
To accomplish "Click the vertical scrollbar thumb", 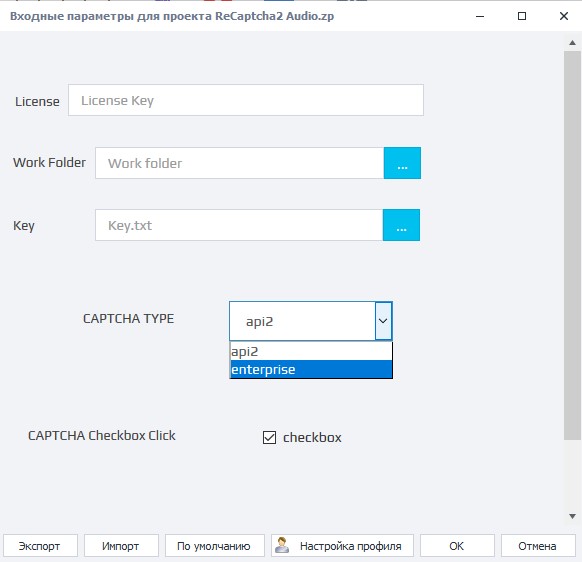I will point(572,245).
